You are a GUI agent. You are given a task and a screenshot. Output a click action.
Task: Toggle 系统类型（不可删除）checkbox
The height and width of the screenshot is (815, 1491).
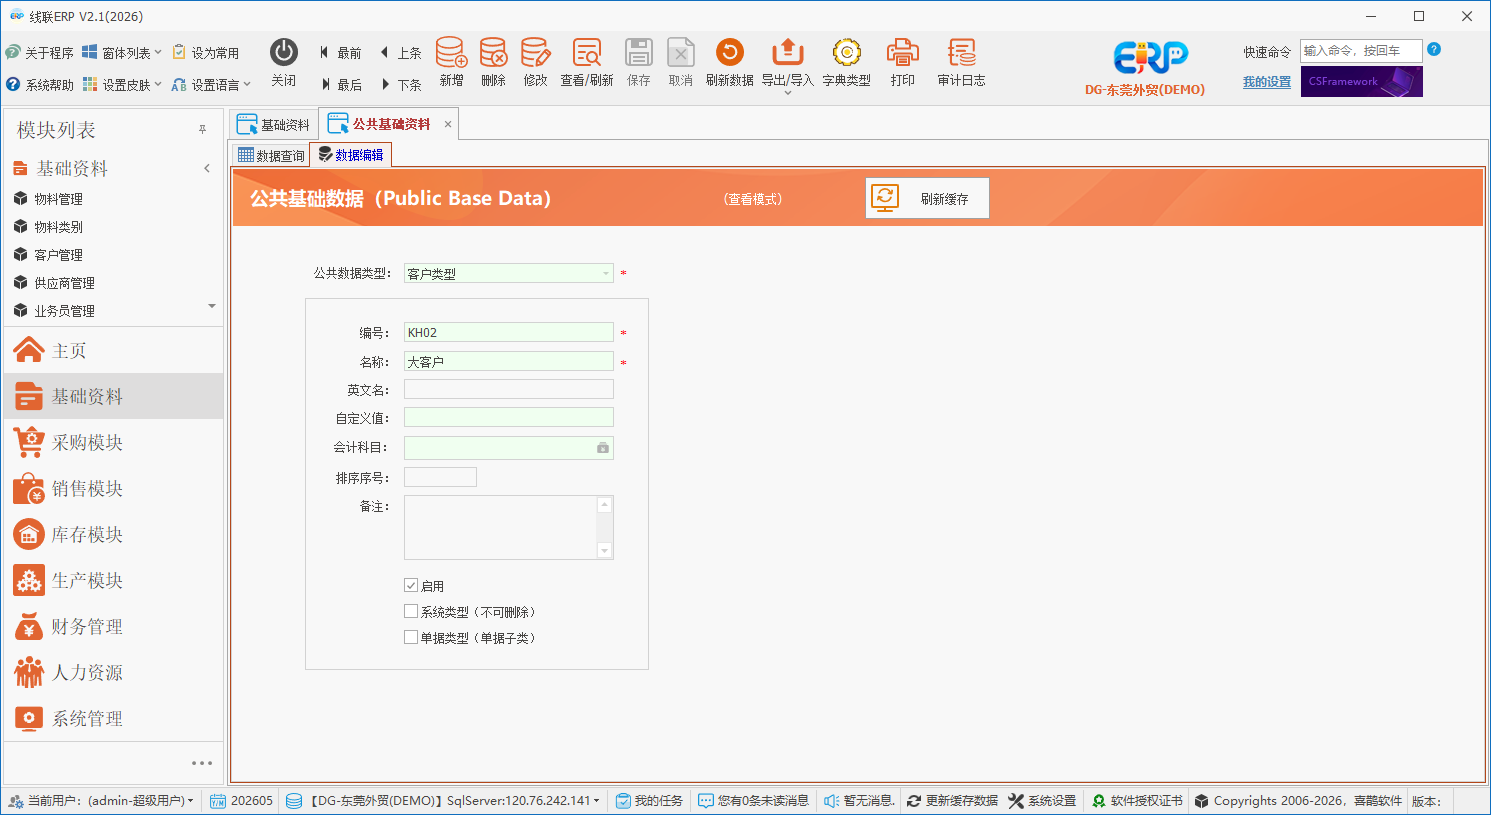411,611
